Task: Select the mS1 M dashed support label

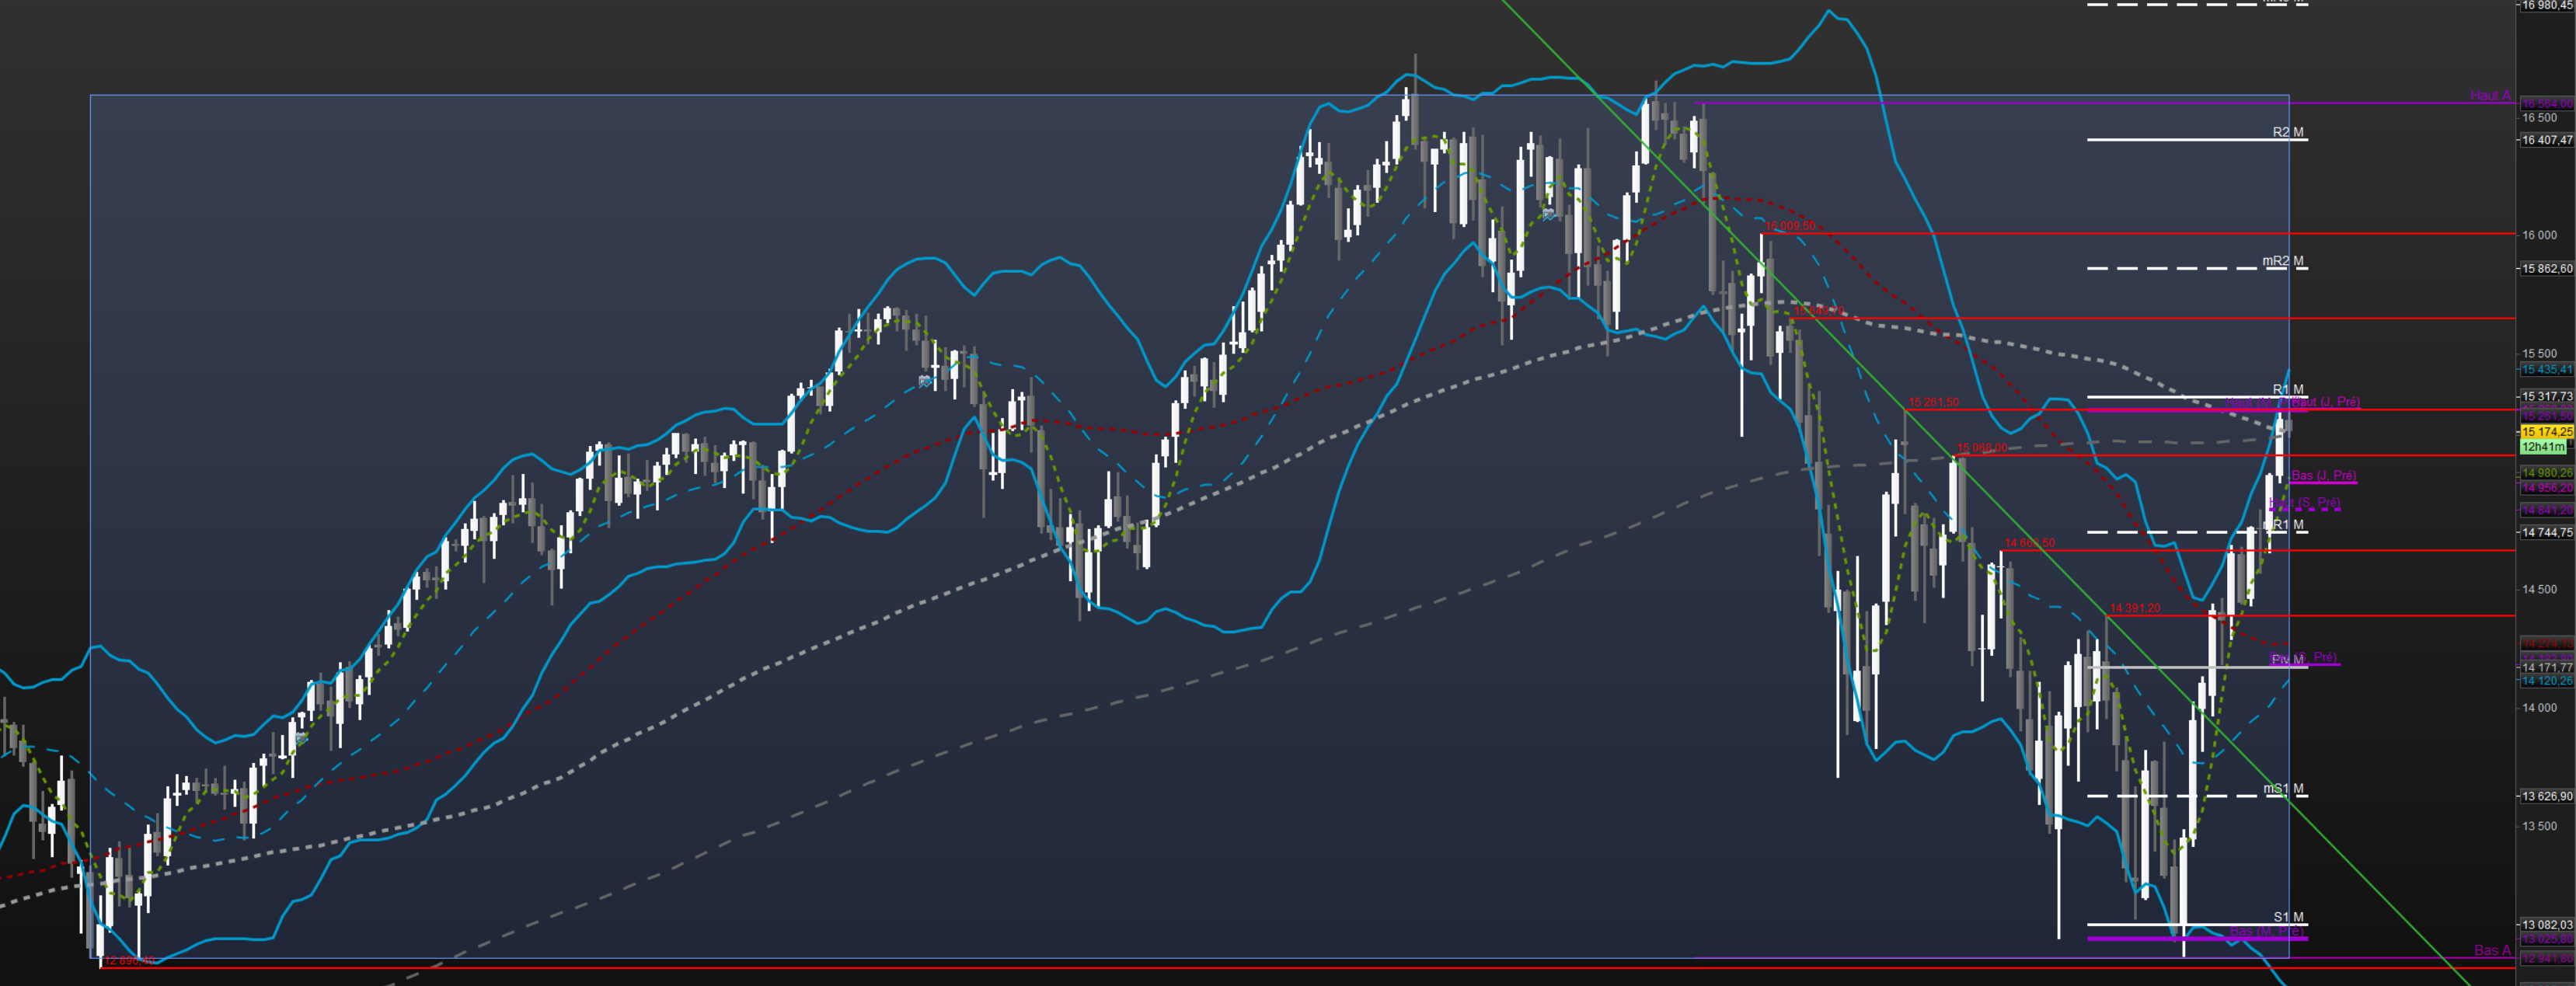Action: click(x=2283, y=789)
